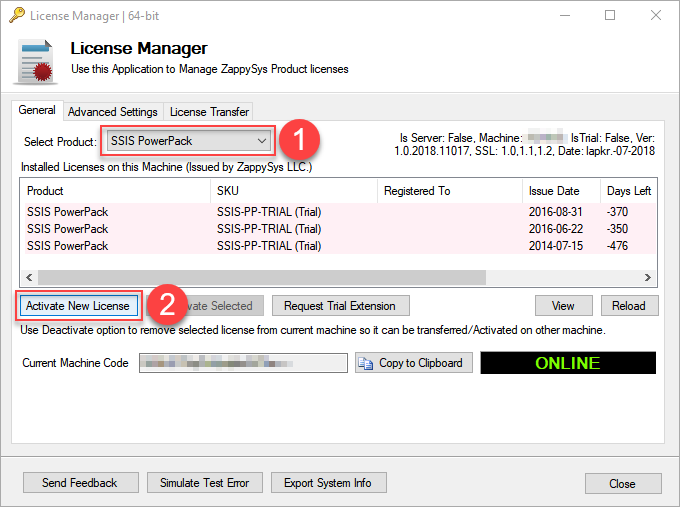Sort by the Product column header
This screenshot has height=507, width=680.
(115, 191)
